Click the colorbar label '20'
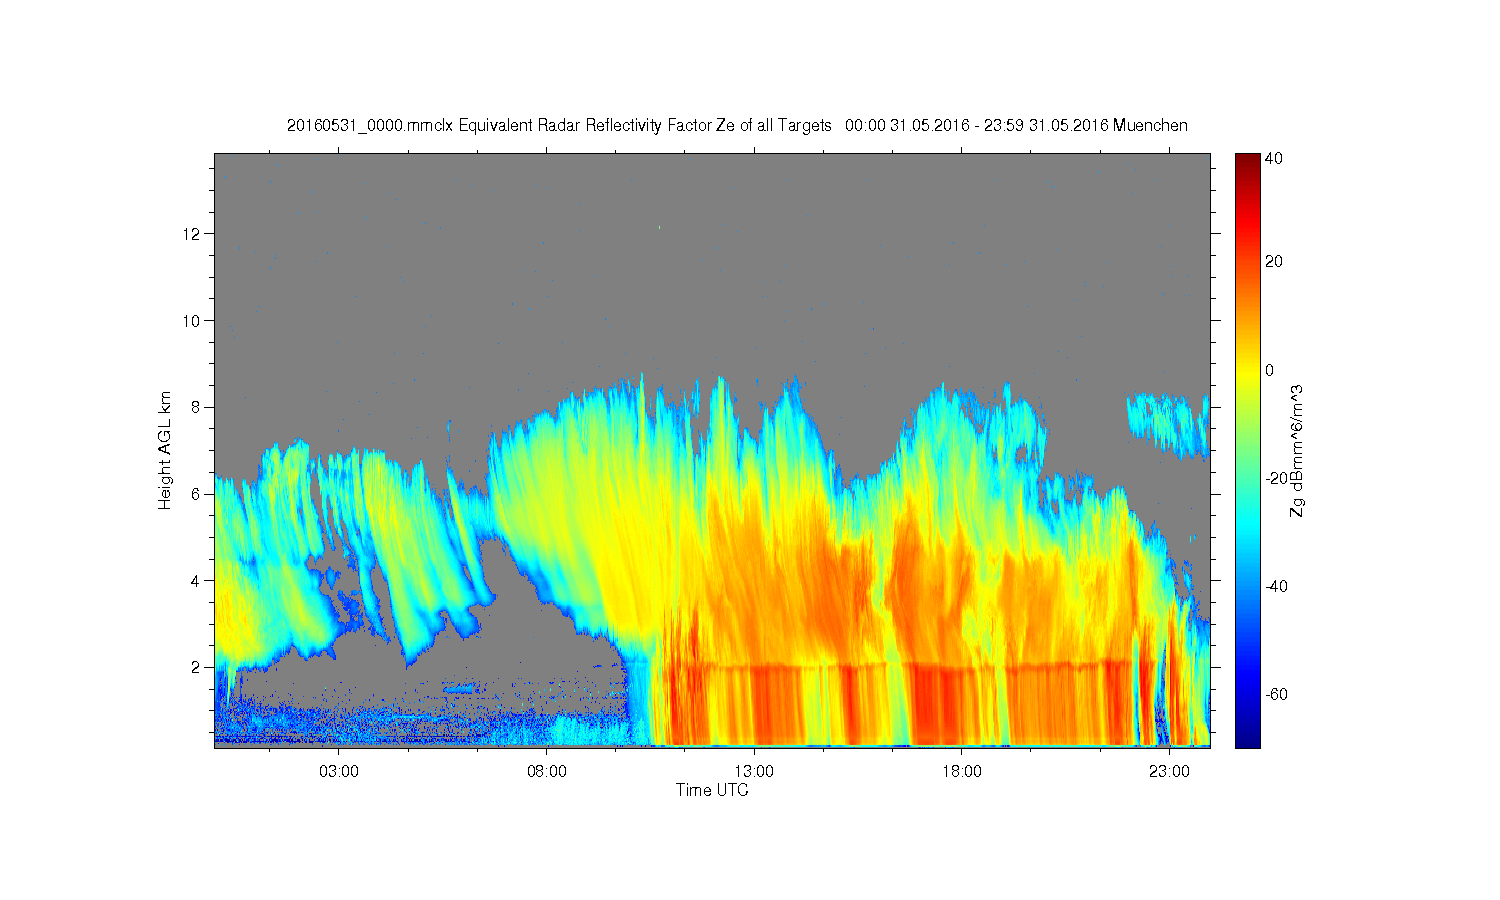The width and height of the screenshot is (1500, 900). point(1274,262)
